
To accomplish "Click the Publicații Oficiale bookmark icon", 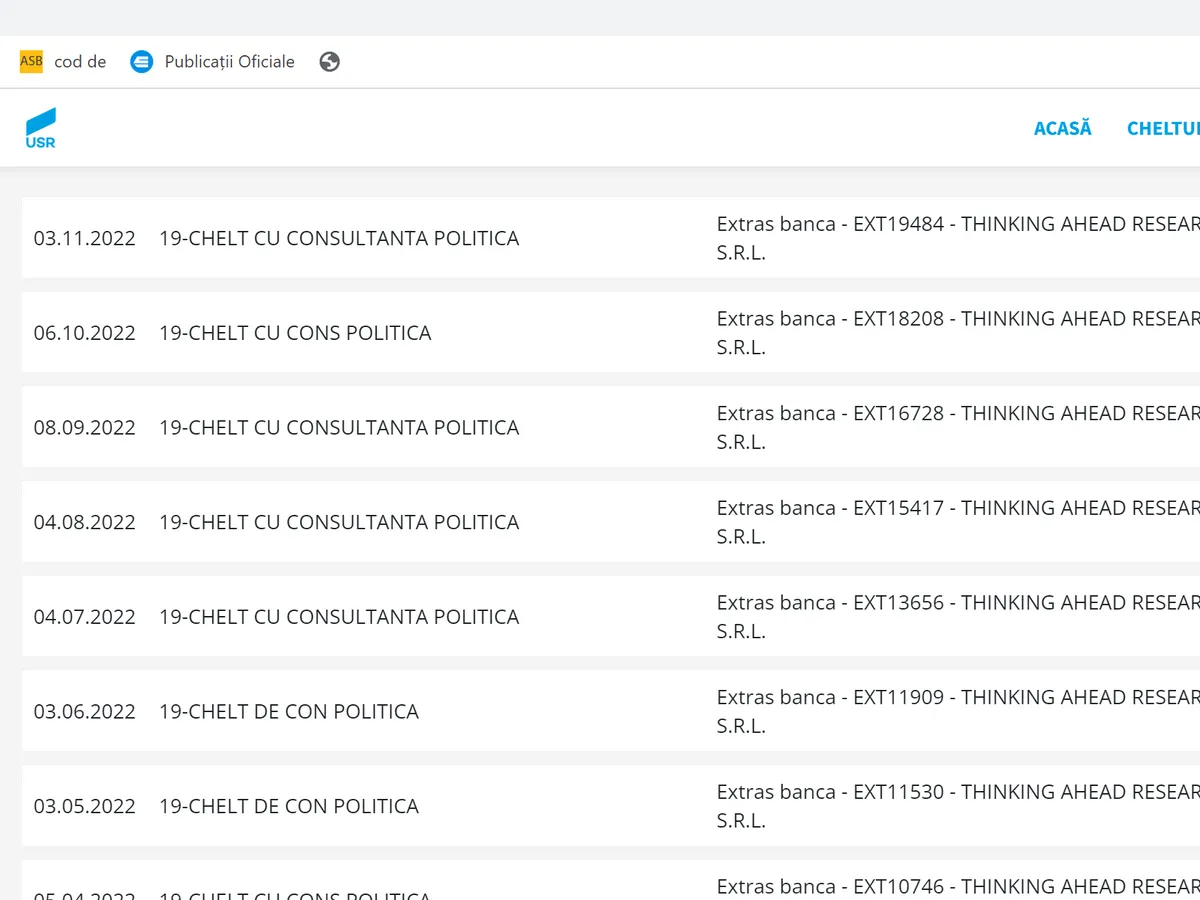I will (142, 62).
